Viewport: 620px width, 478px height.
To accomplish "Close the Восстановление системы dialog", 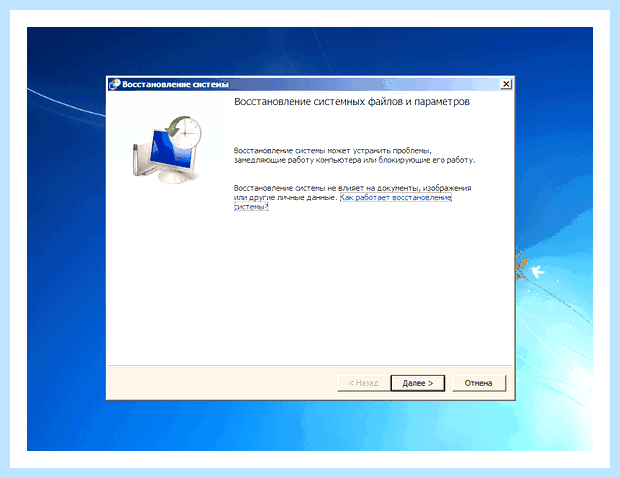I will pyautogui.click(x=506, y=84).
